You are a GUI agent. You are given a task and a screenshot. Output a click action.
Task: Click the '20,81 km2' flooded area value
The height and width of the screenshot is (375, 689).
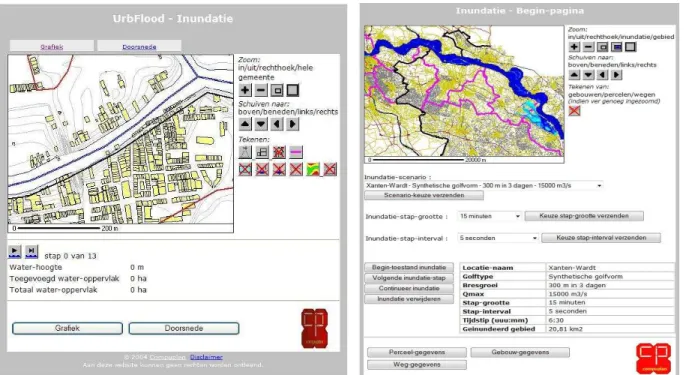point(566,329)
